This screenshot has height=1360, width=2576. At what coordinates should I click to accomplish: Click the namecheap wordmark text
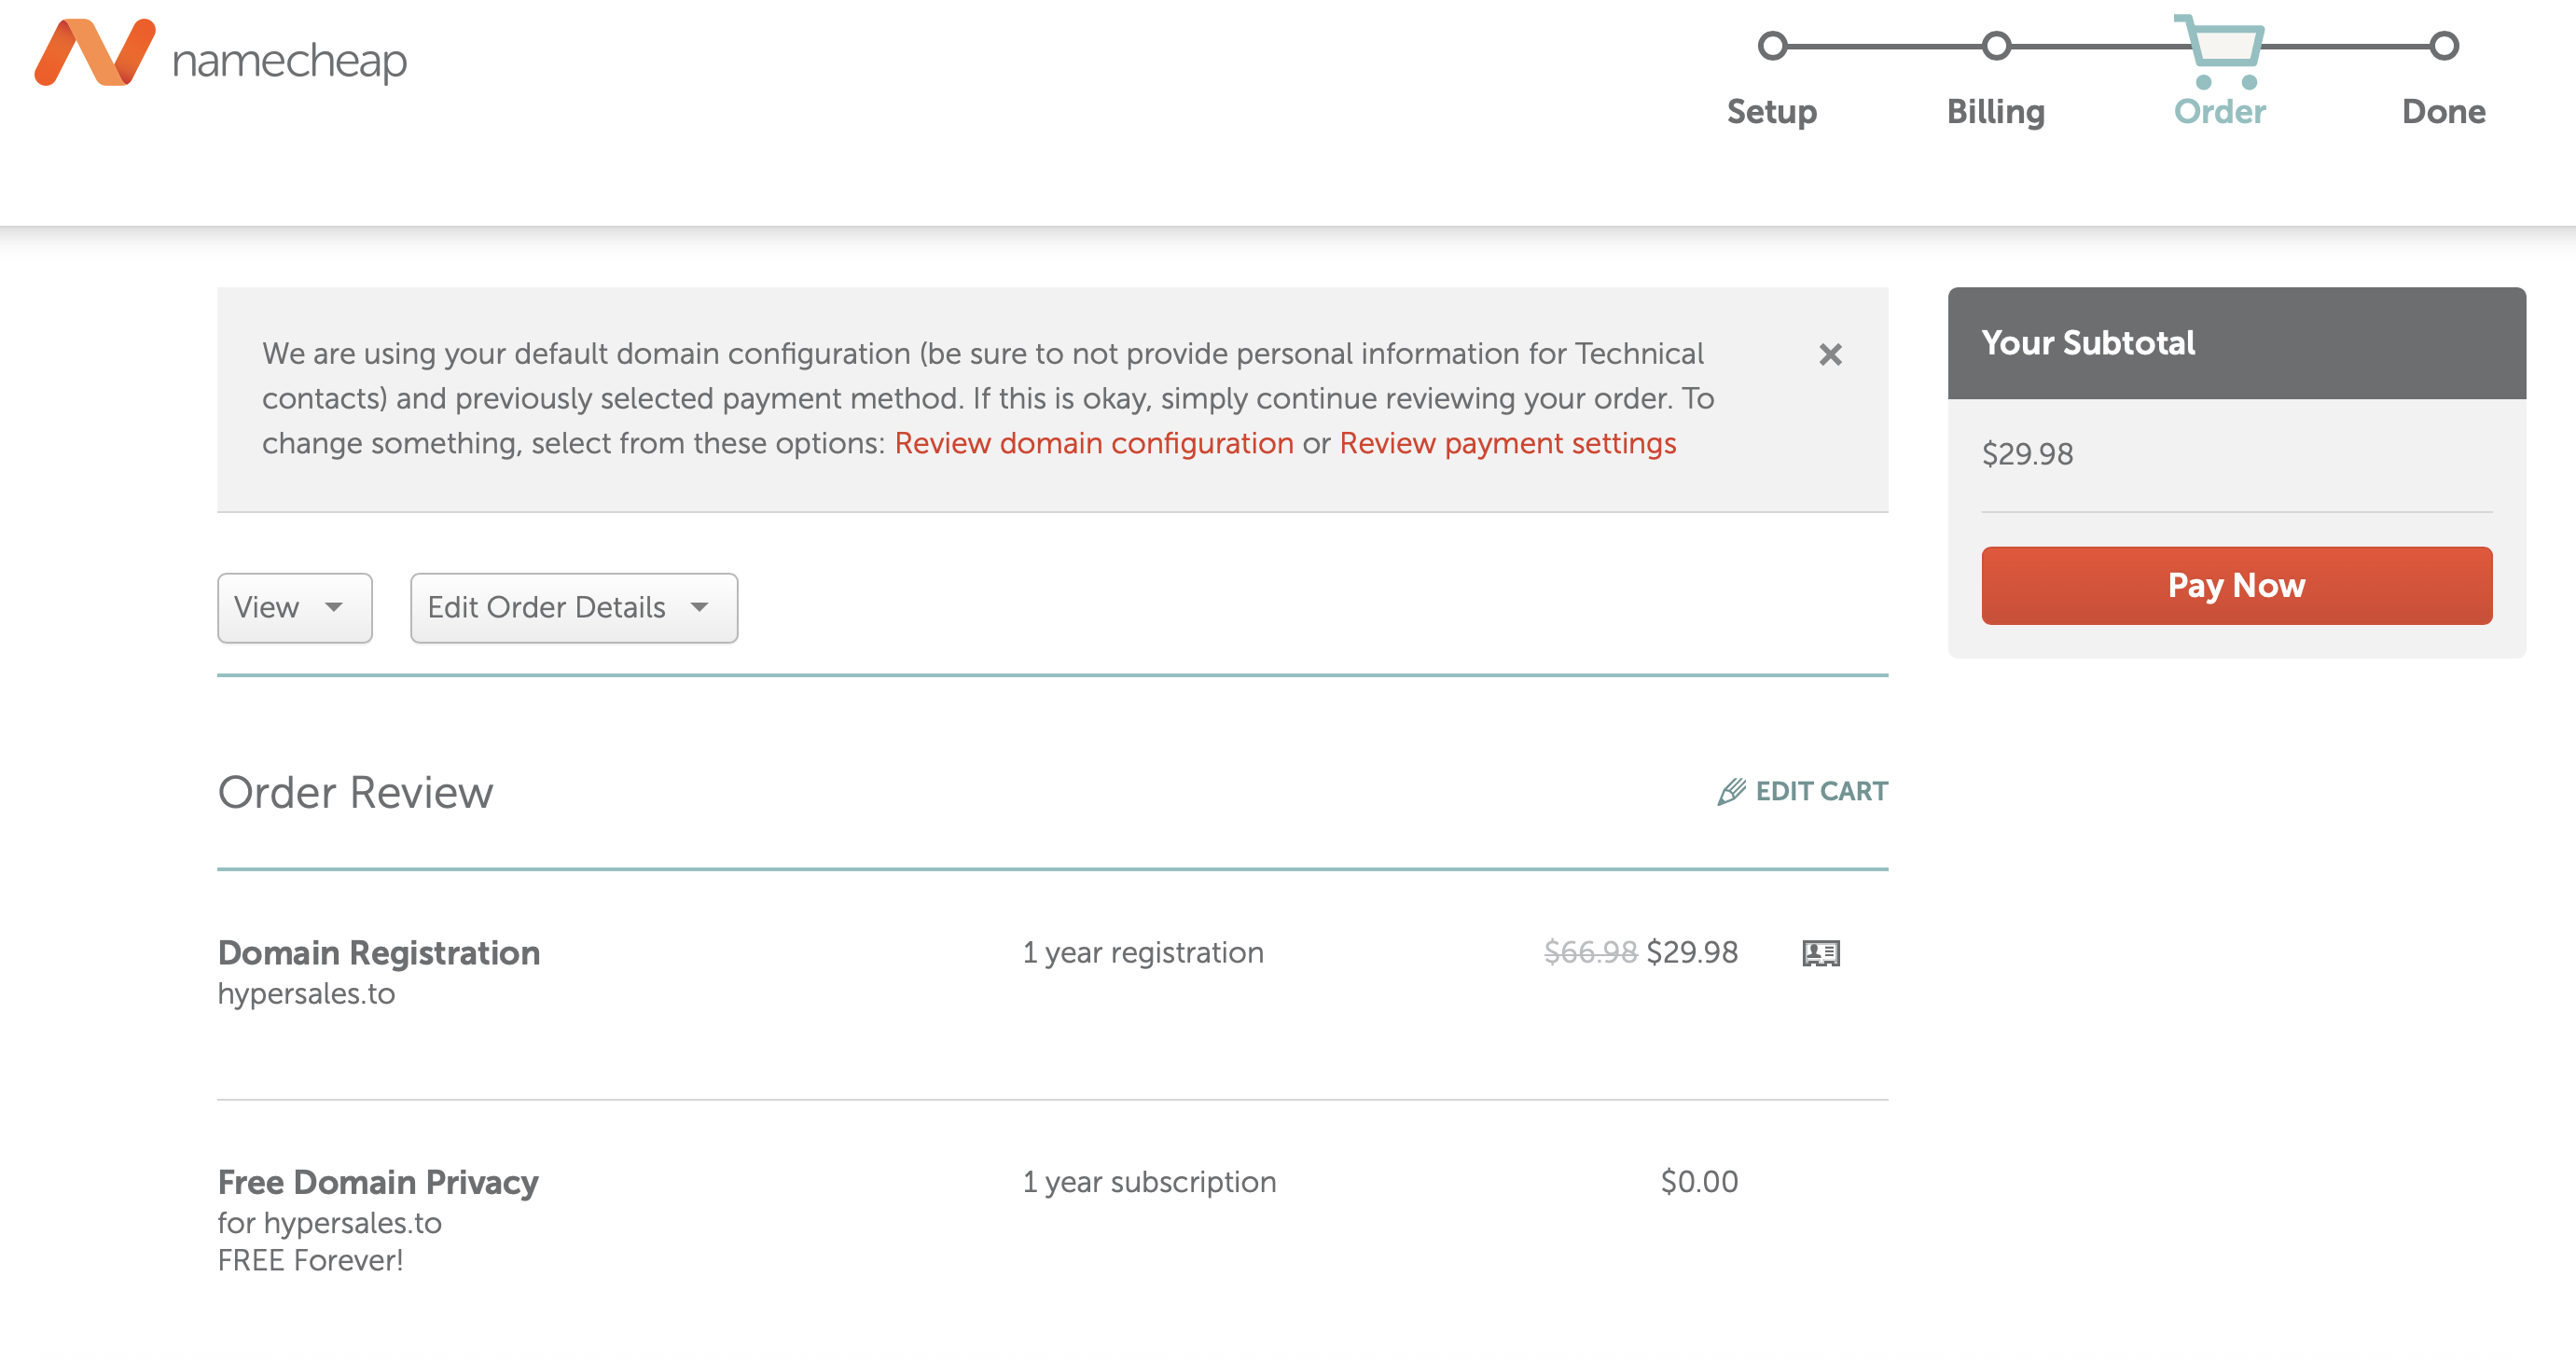[290, 62]
